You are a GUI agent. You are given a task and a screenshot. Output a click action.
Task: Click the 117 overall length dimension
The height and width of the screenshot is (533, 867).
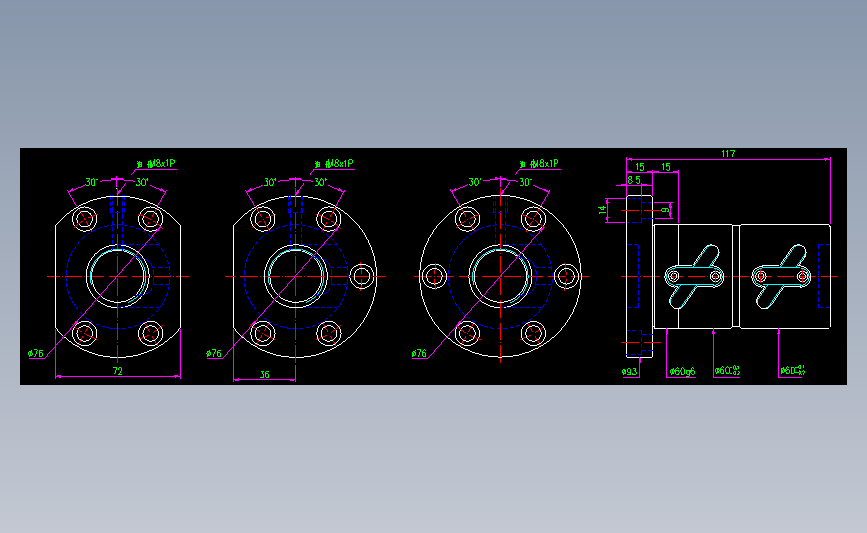point(728,154)
